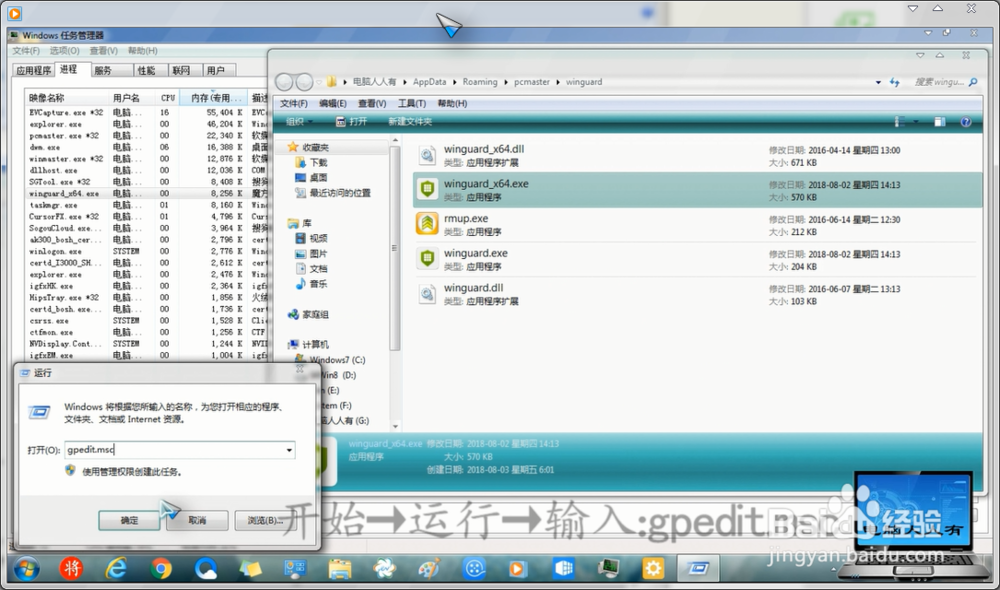Click 新建文件夹 in the Explorer toolbar
Viewport: 1000px width, 590px height.
tap(410, 122)
